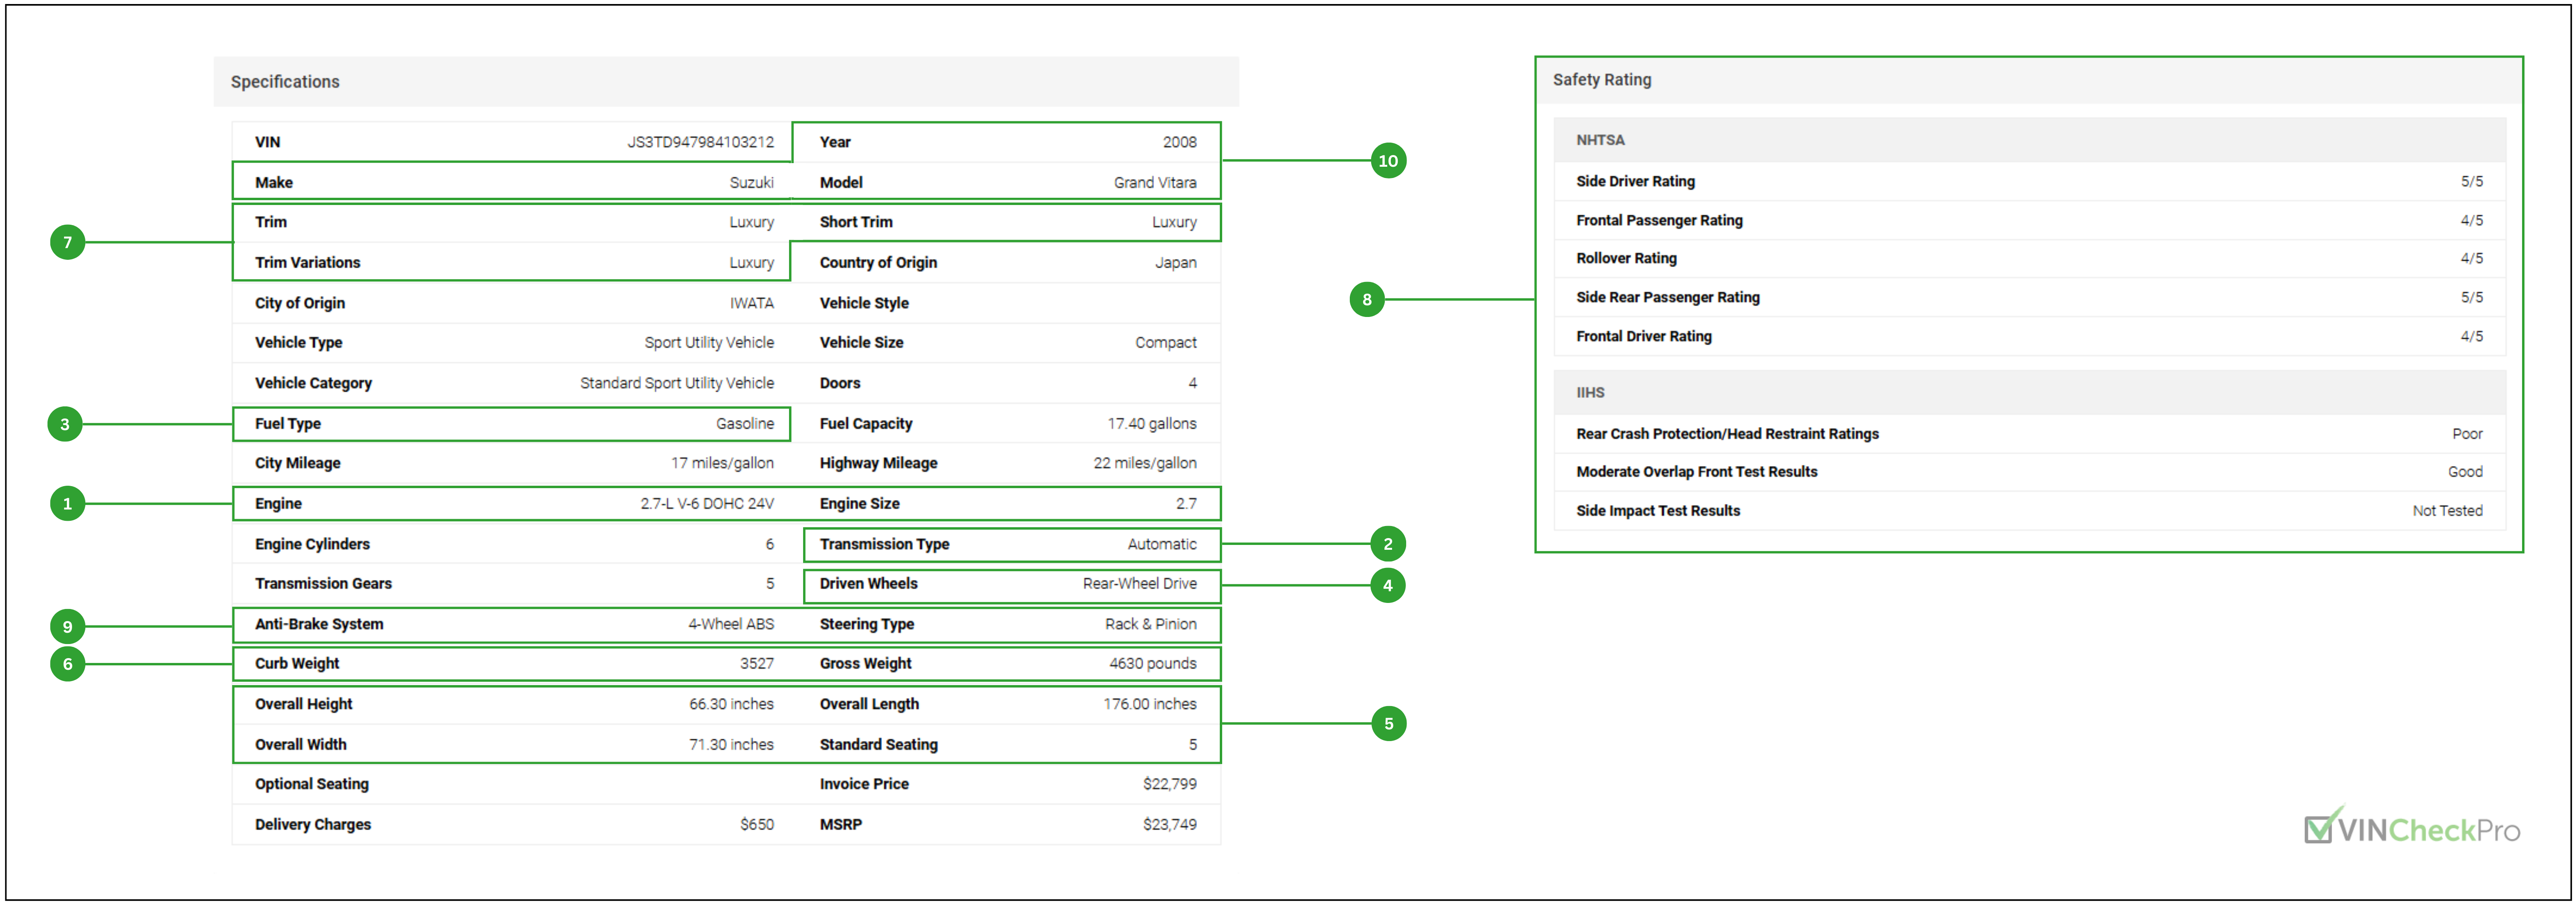Select the NHTSA subsection heading
2576x905 pixels.
(x=1600, y=141)
